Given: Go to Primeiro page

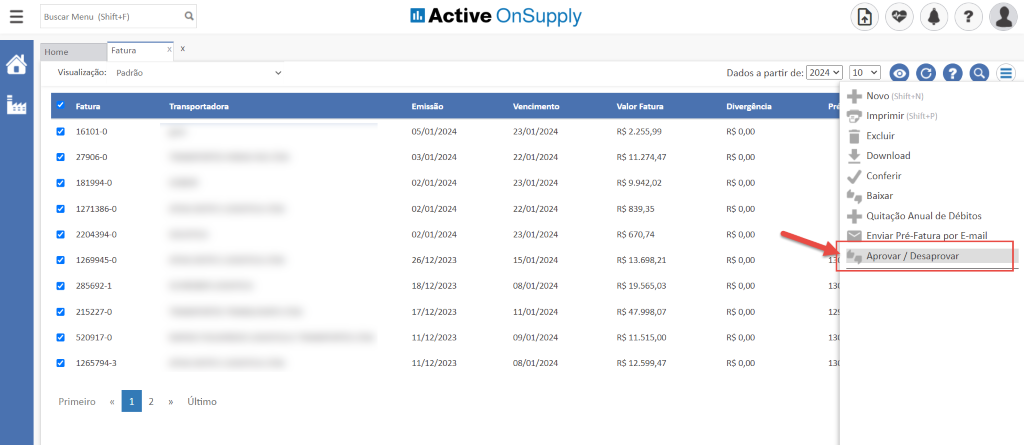Looking at the screenshot, I should tap(77, 402).
